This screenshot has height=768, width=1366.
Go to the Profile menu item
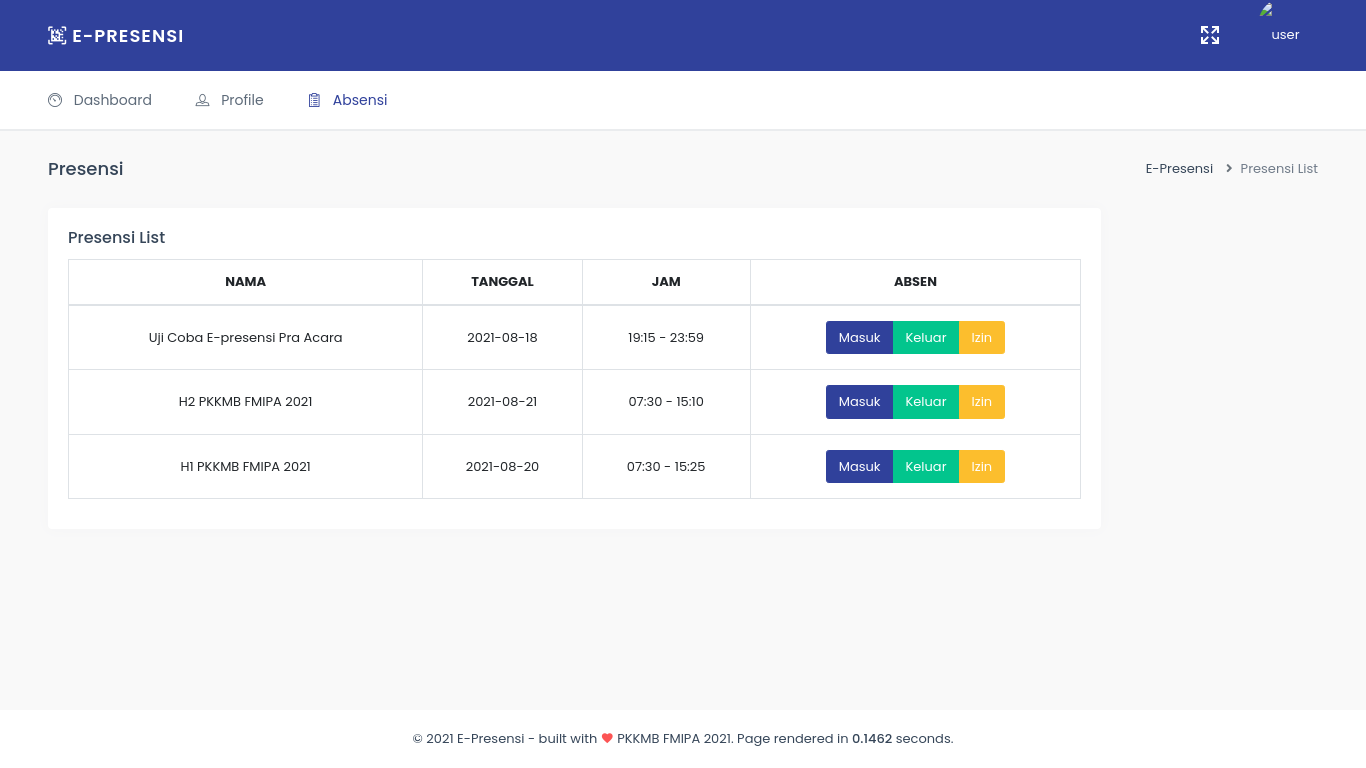pos(242,100)
